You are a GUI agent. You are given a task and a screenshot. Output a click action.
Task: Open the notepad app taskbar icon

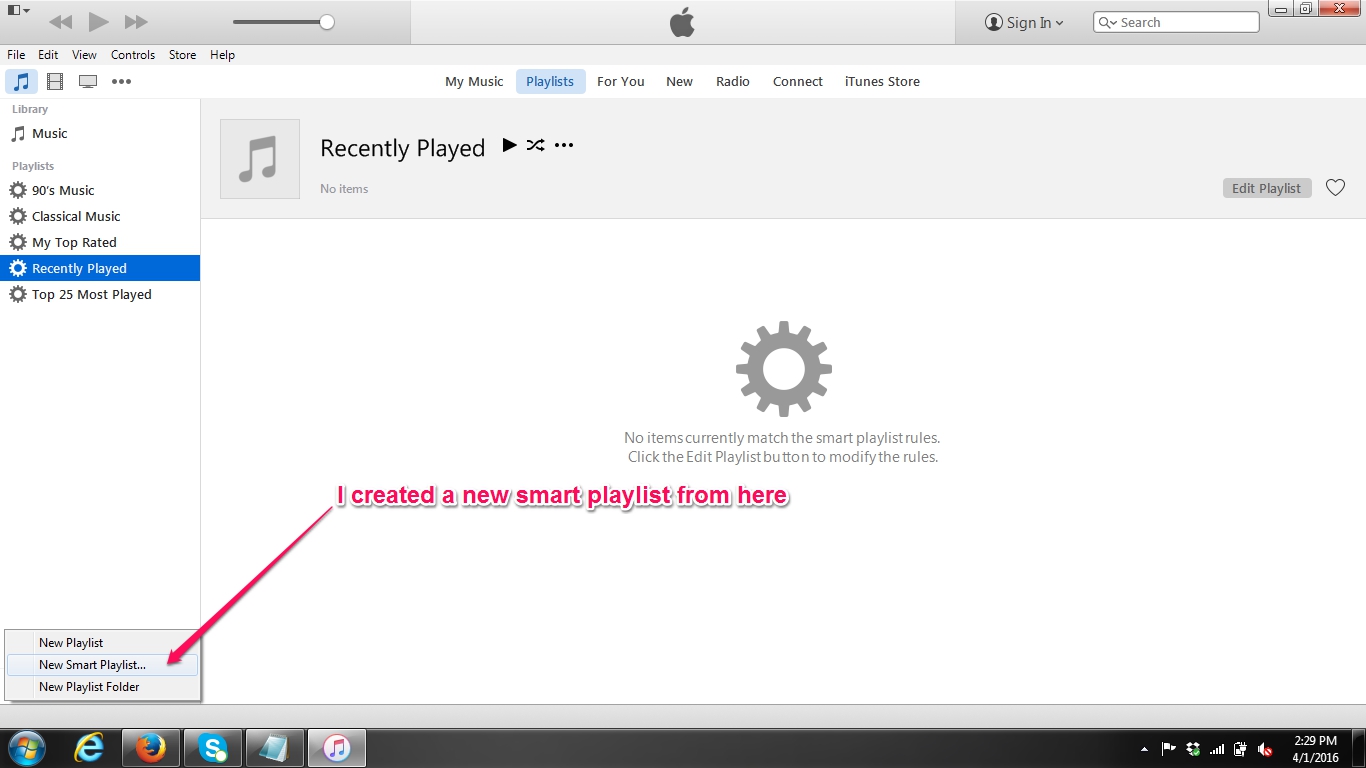pyautogui.click(x=274, y=748)
